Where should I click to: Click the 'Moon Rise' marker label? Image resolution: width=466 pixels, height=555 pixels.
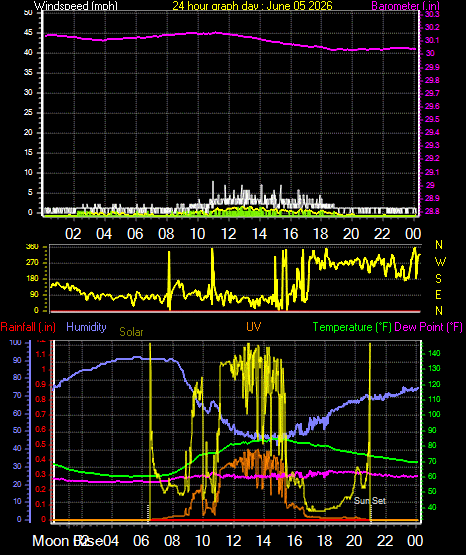coord(68,541)
